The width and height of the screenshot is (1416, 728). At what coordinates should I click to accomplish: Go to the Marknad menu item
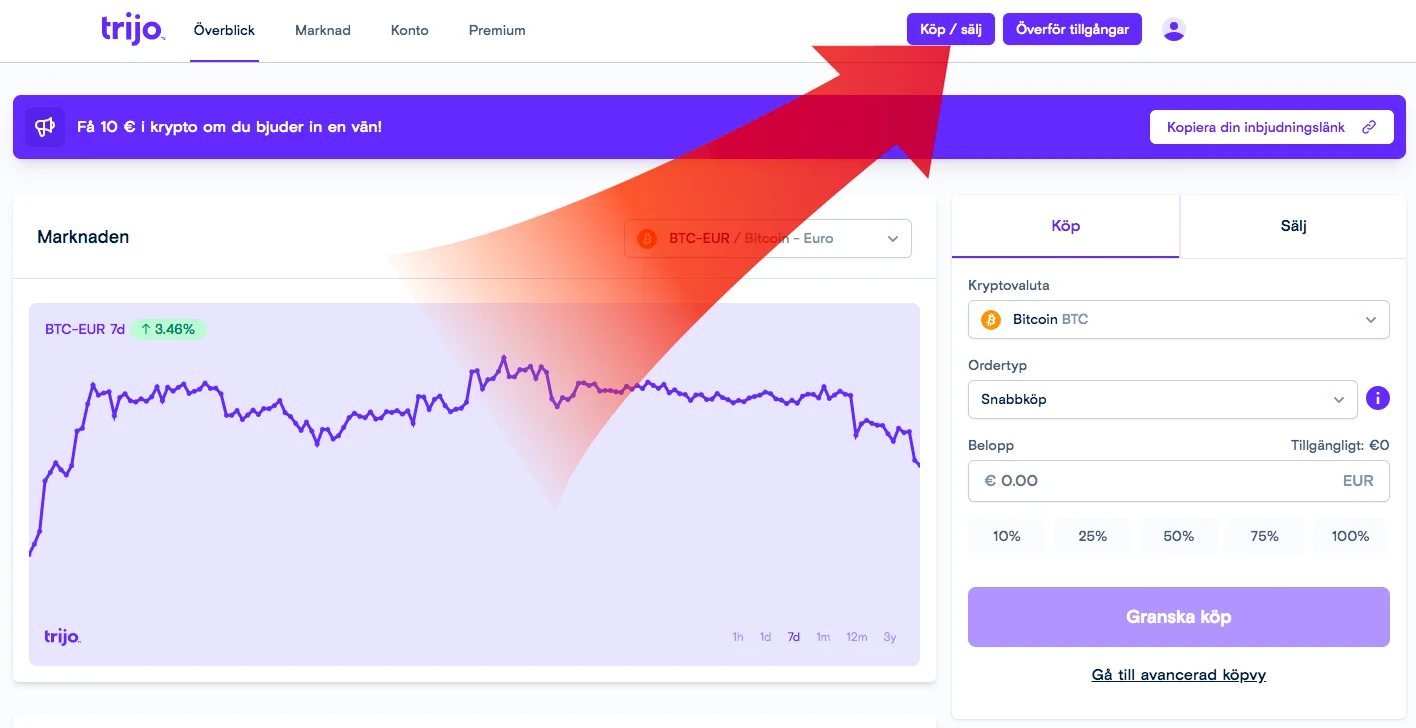(322, 30)
